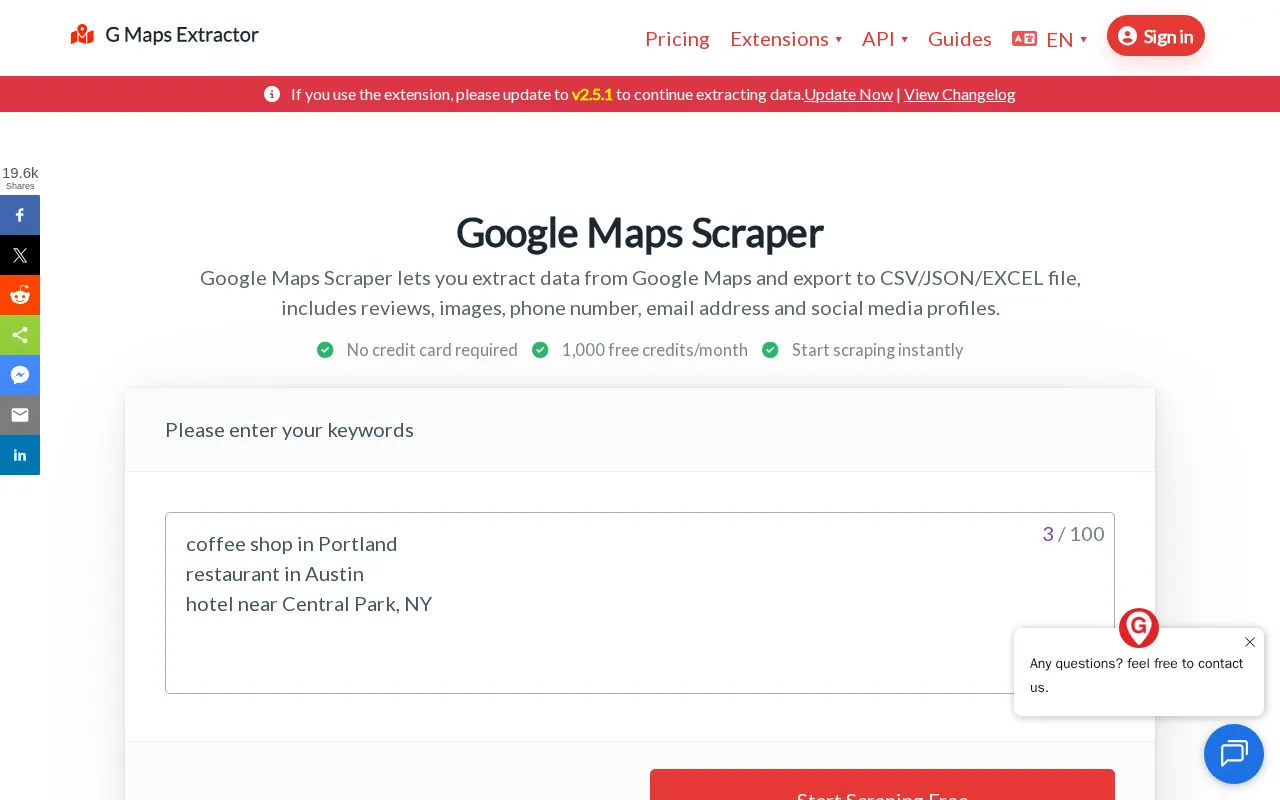Open the green ShareThis share icon
This screenshot has height=800, width=1280.
pyautogui.click(x=20, y=335)
